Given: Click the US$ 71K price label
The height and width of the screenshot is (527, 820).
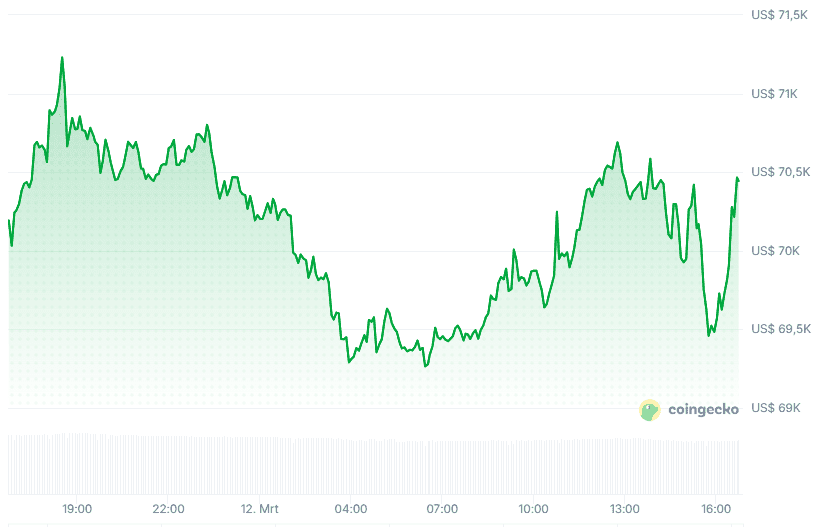Looking at the screenshot, I should pyautogui.click(x=774, y=94).
